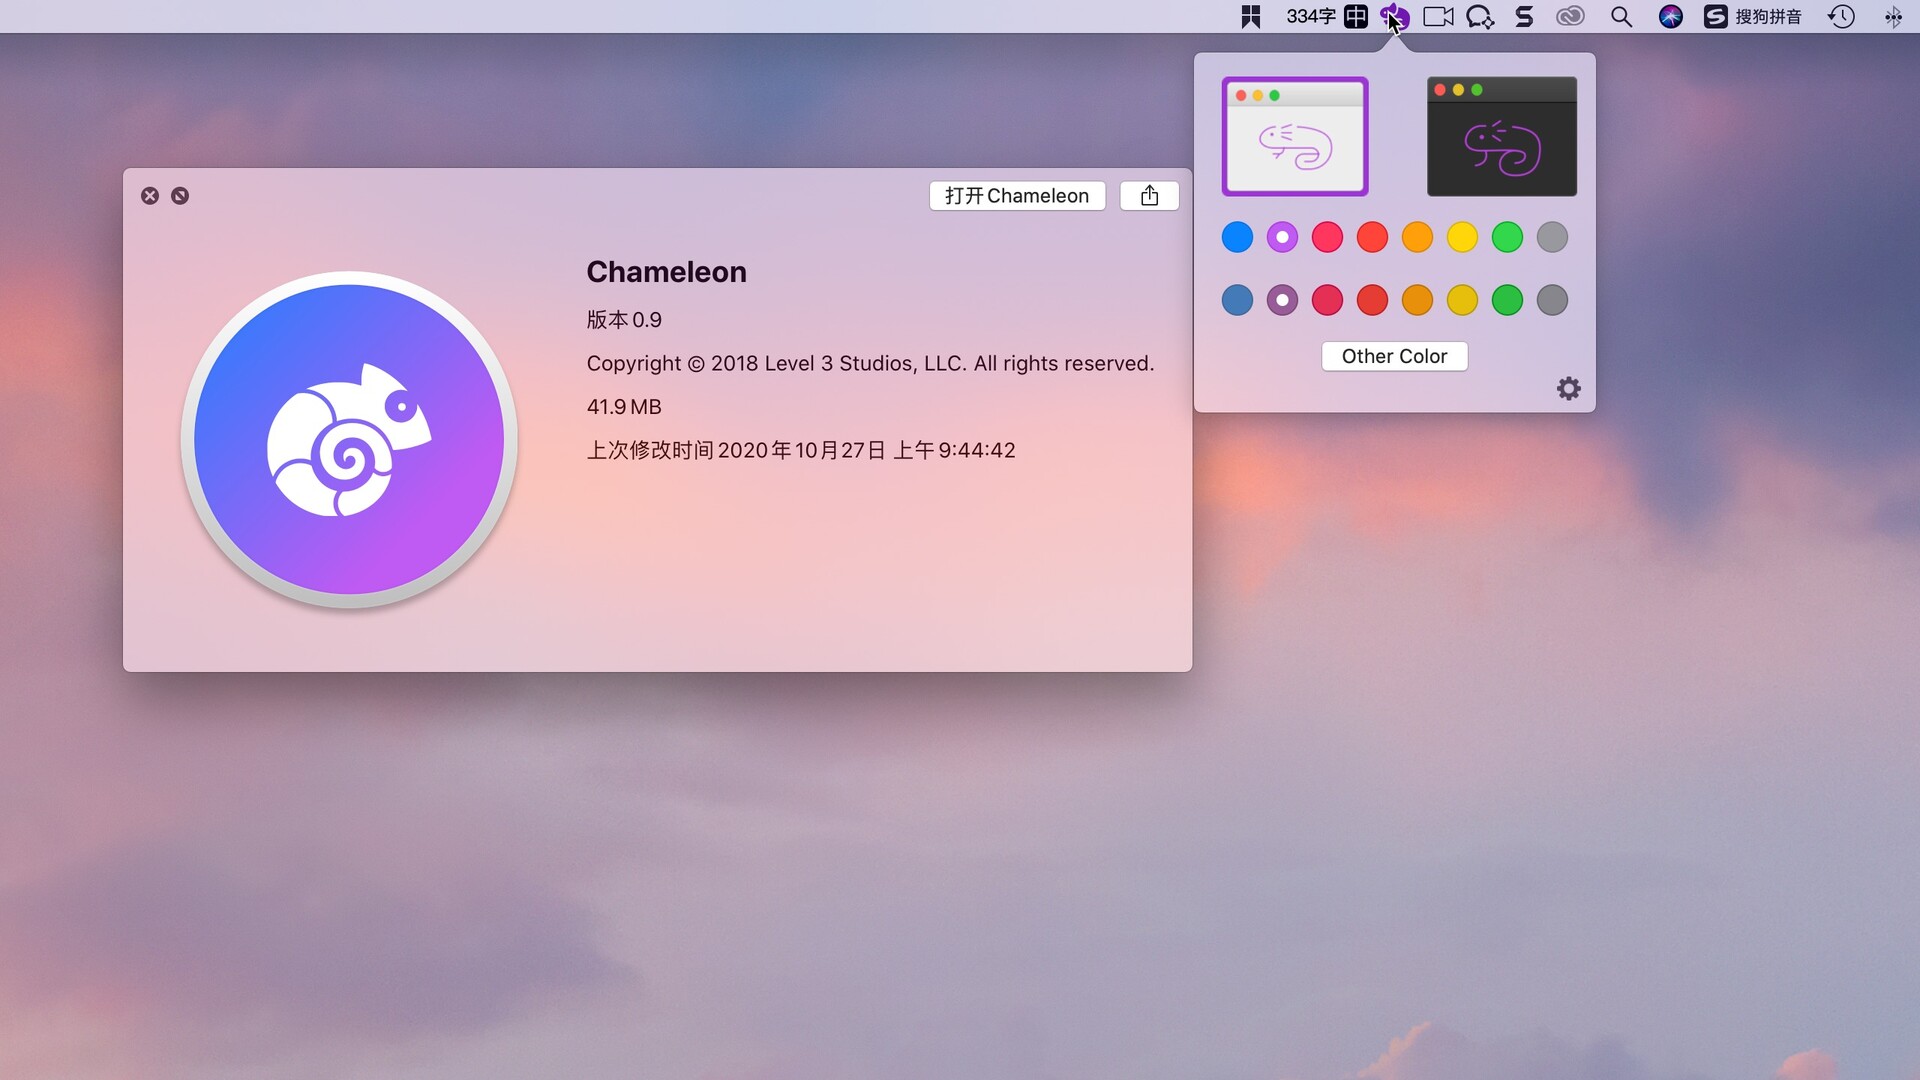
Task: Close the Chameleon preview window
Action: [x=150, y=196]
